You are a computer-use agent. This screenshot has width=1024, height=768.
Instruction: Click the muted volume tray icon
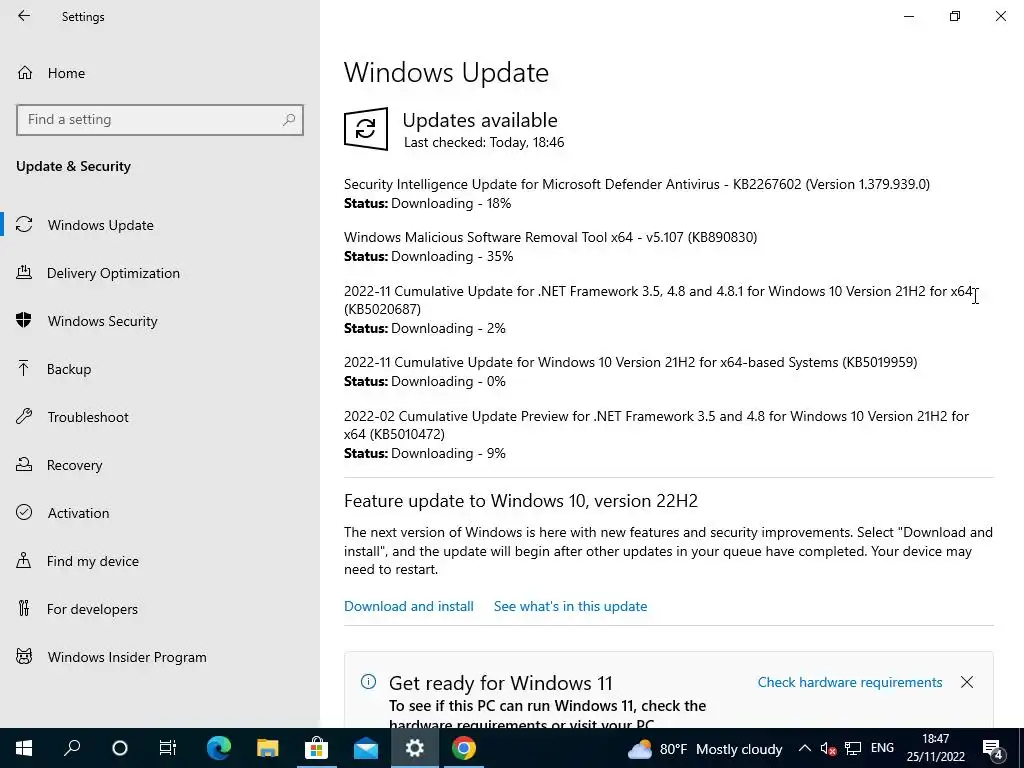(x=828, y=748)
